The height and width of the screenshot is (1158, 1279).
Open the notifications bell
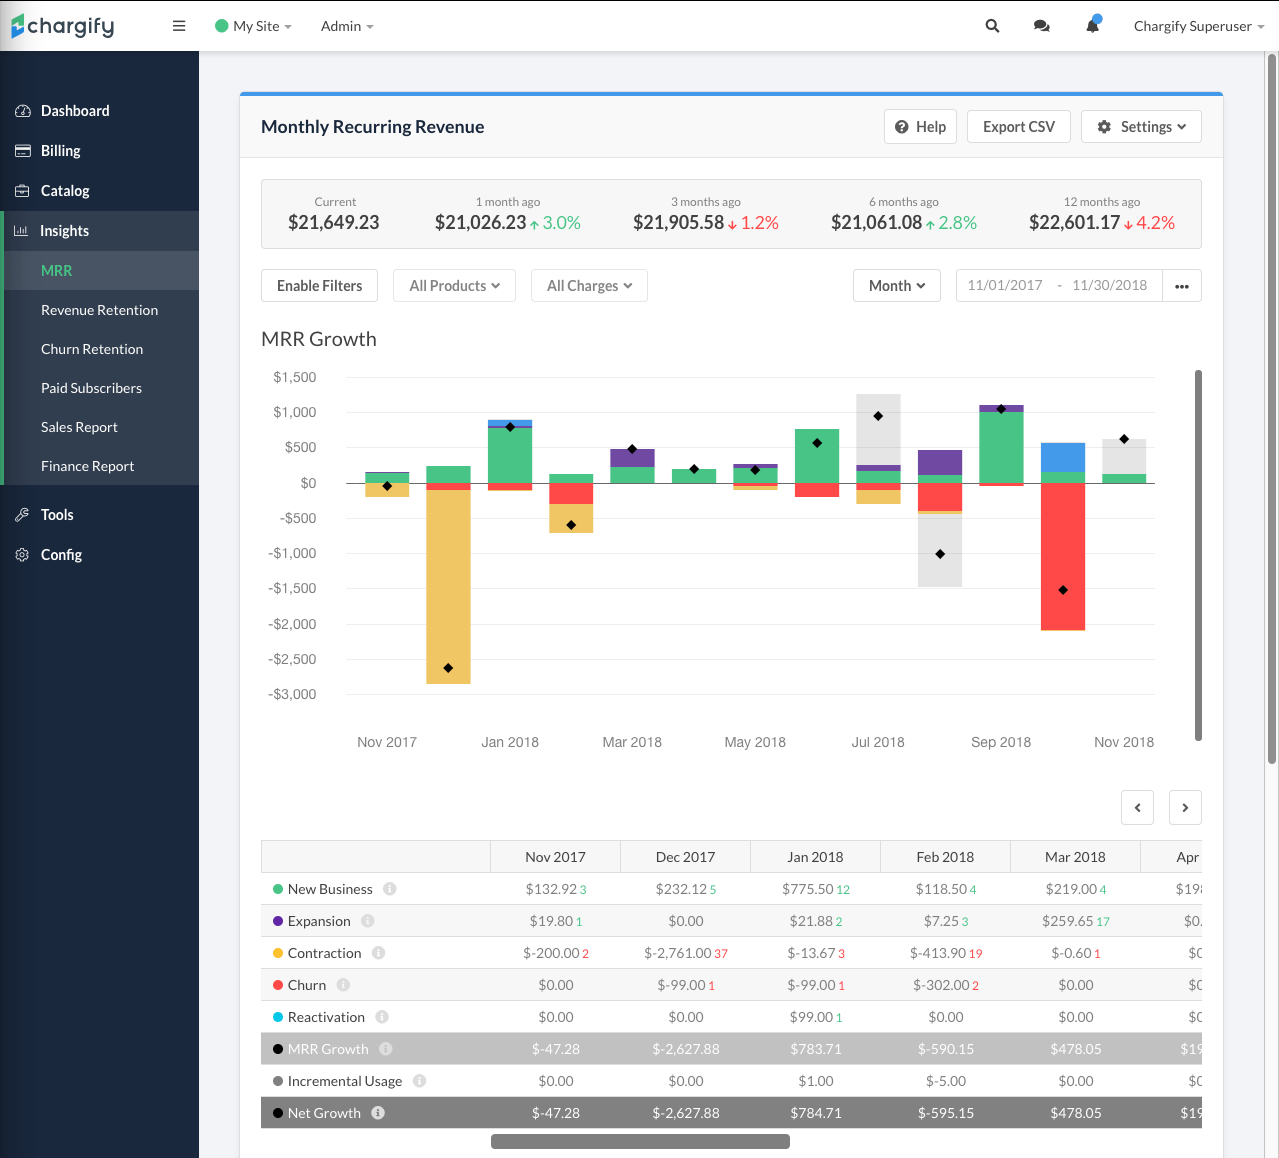(x=1092, y=26)
